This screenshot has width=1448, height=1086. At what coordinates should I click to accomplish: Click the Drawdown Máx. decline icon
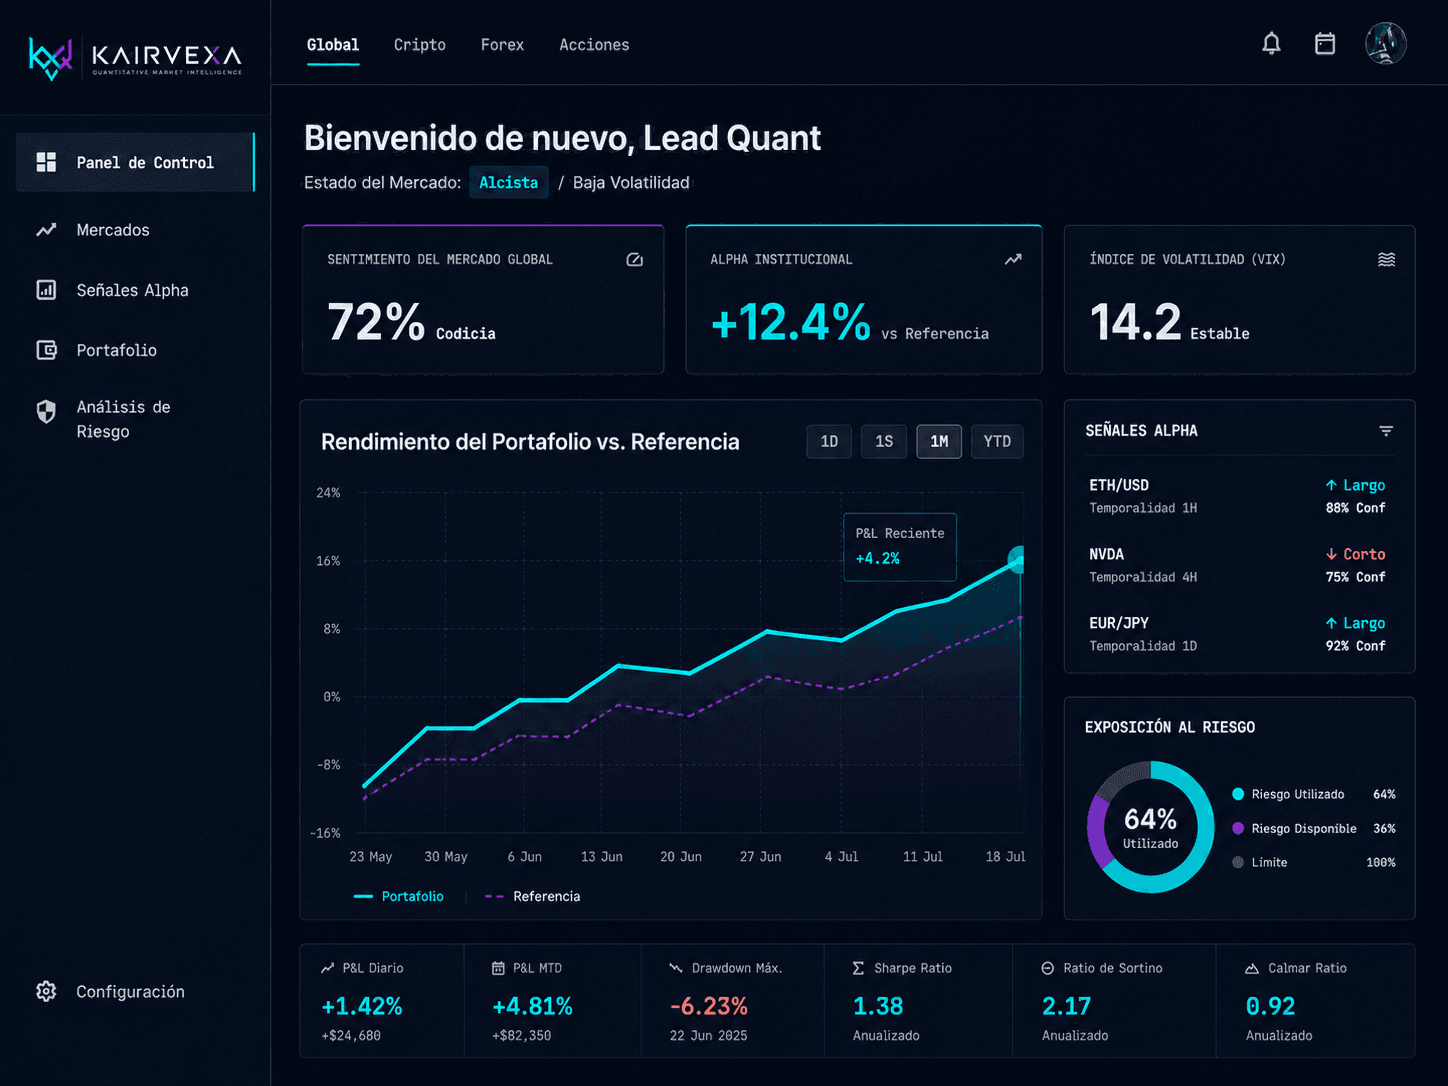676,968
